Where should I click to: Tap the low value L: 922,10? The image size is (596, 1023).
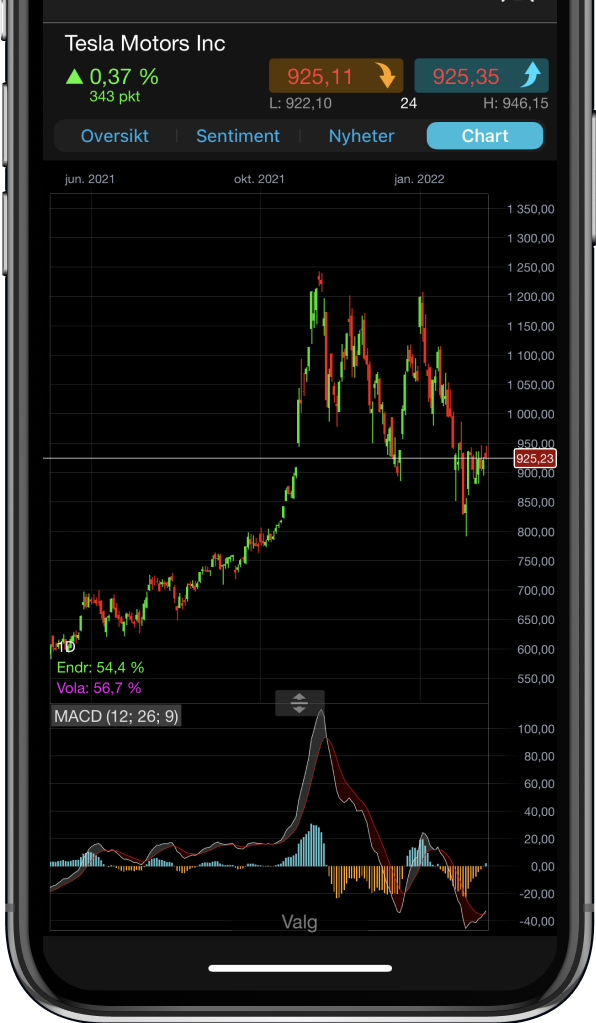click(301, 103)
